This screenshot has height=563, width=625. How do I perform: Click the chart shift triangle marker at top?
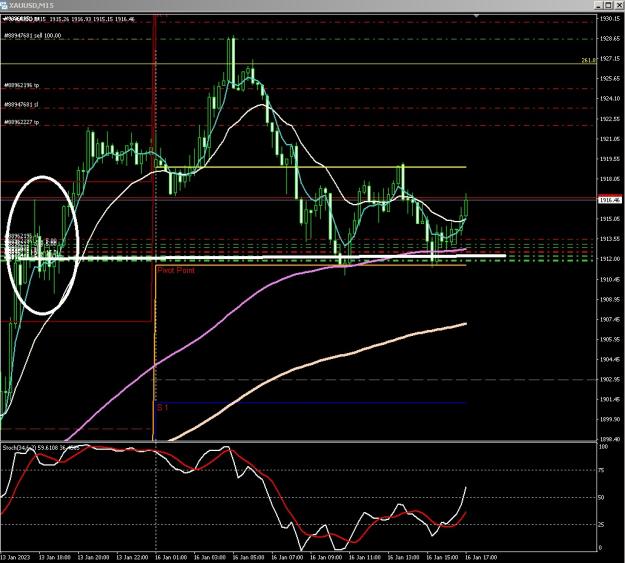[x=476, y=16]
